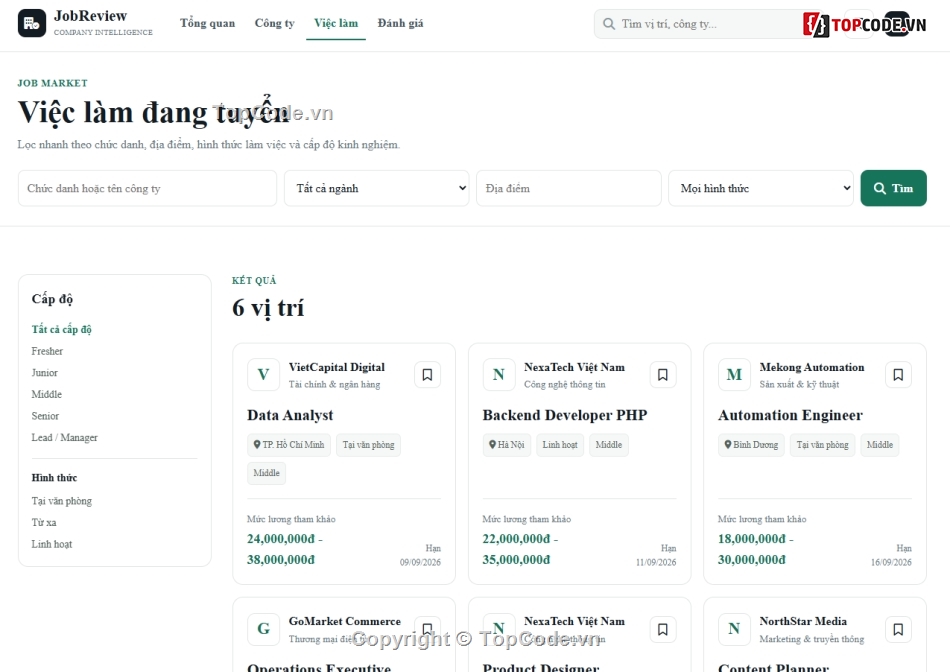Bookmark the VietCapital Digital Data Analyst job
This screenshot has height=672, width=950.
(x=427, y=374)
